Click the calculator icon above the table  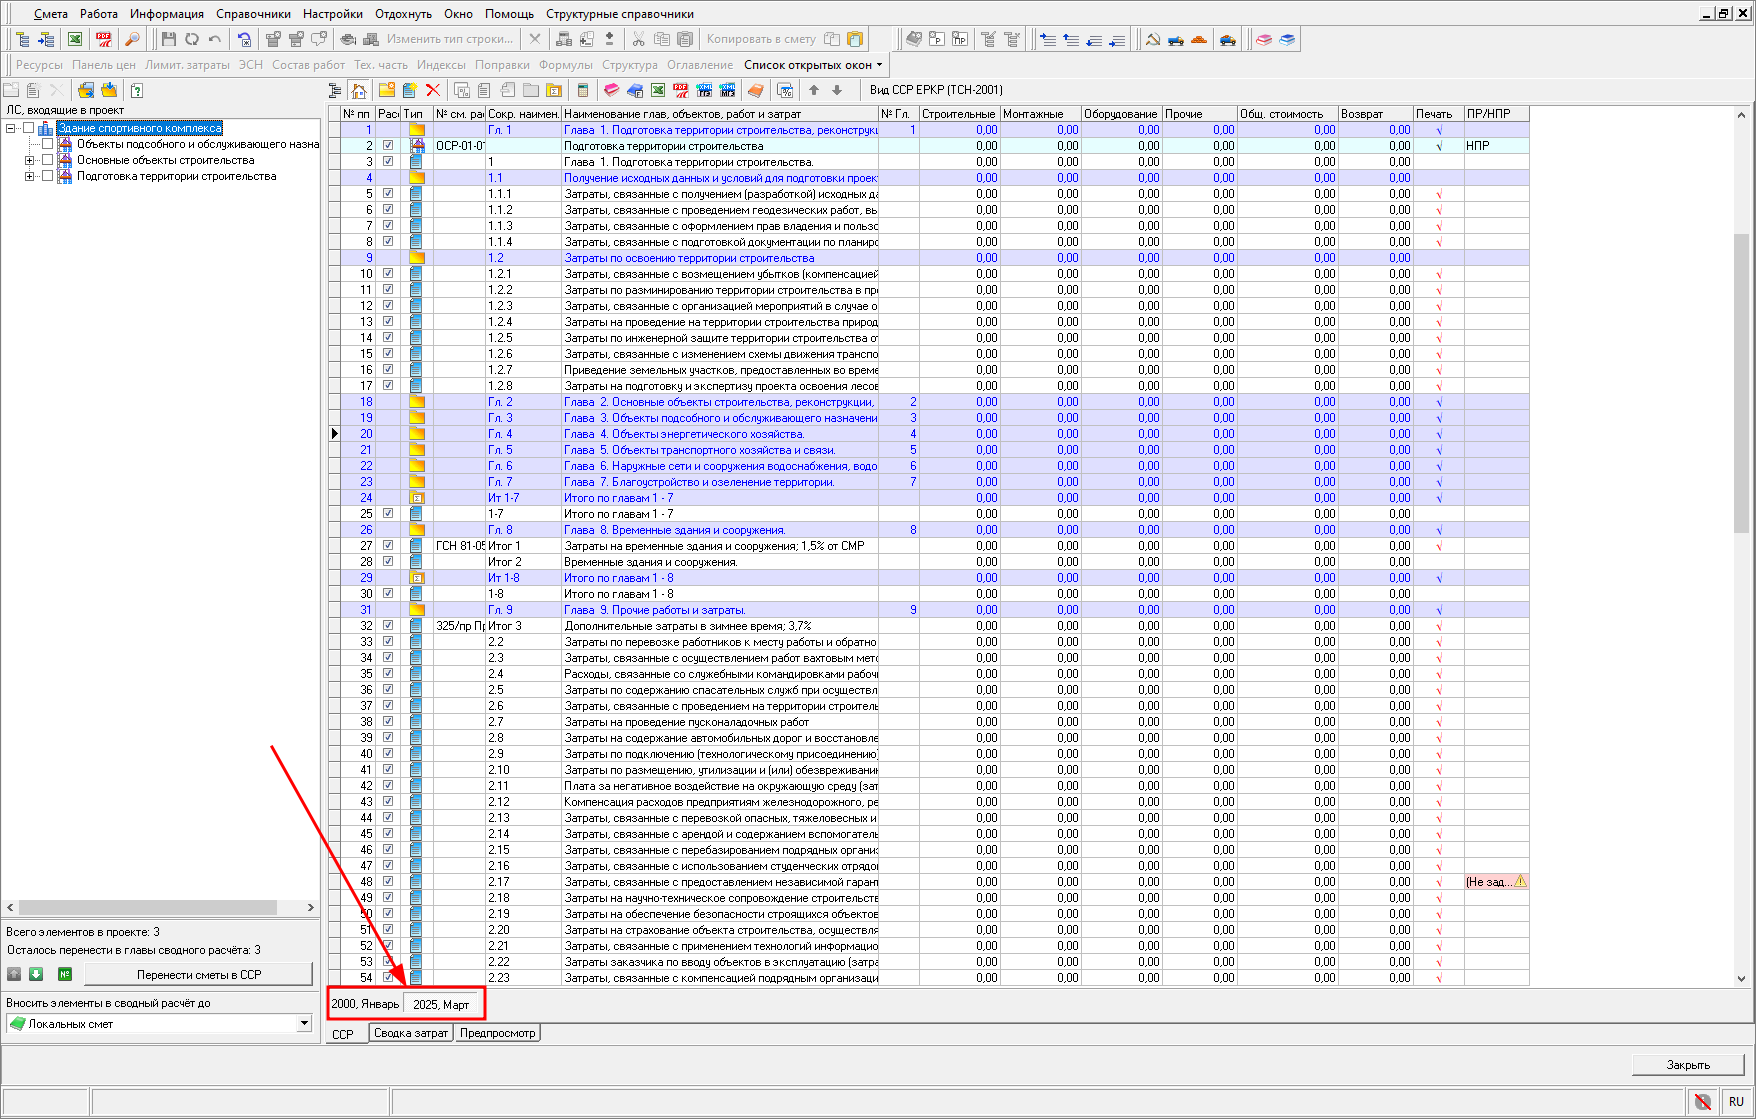583,90
